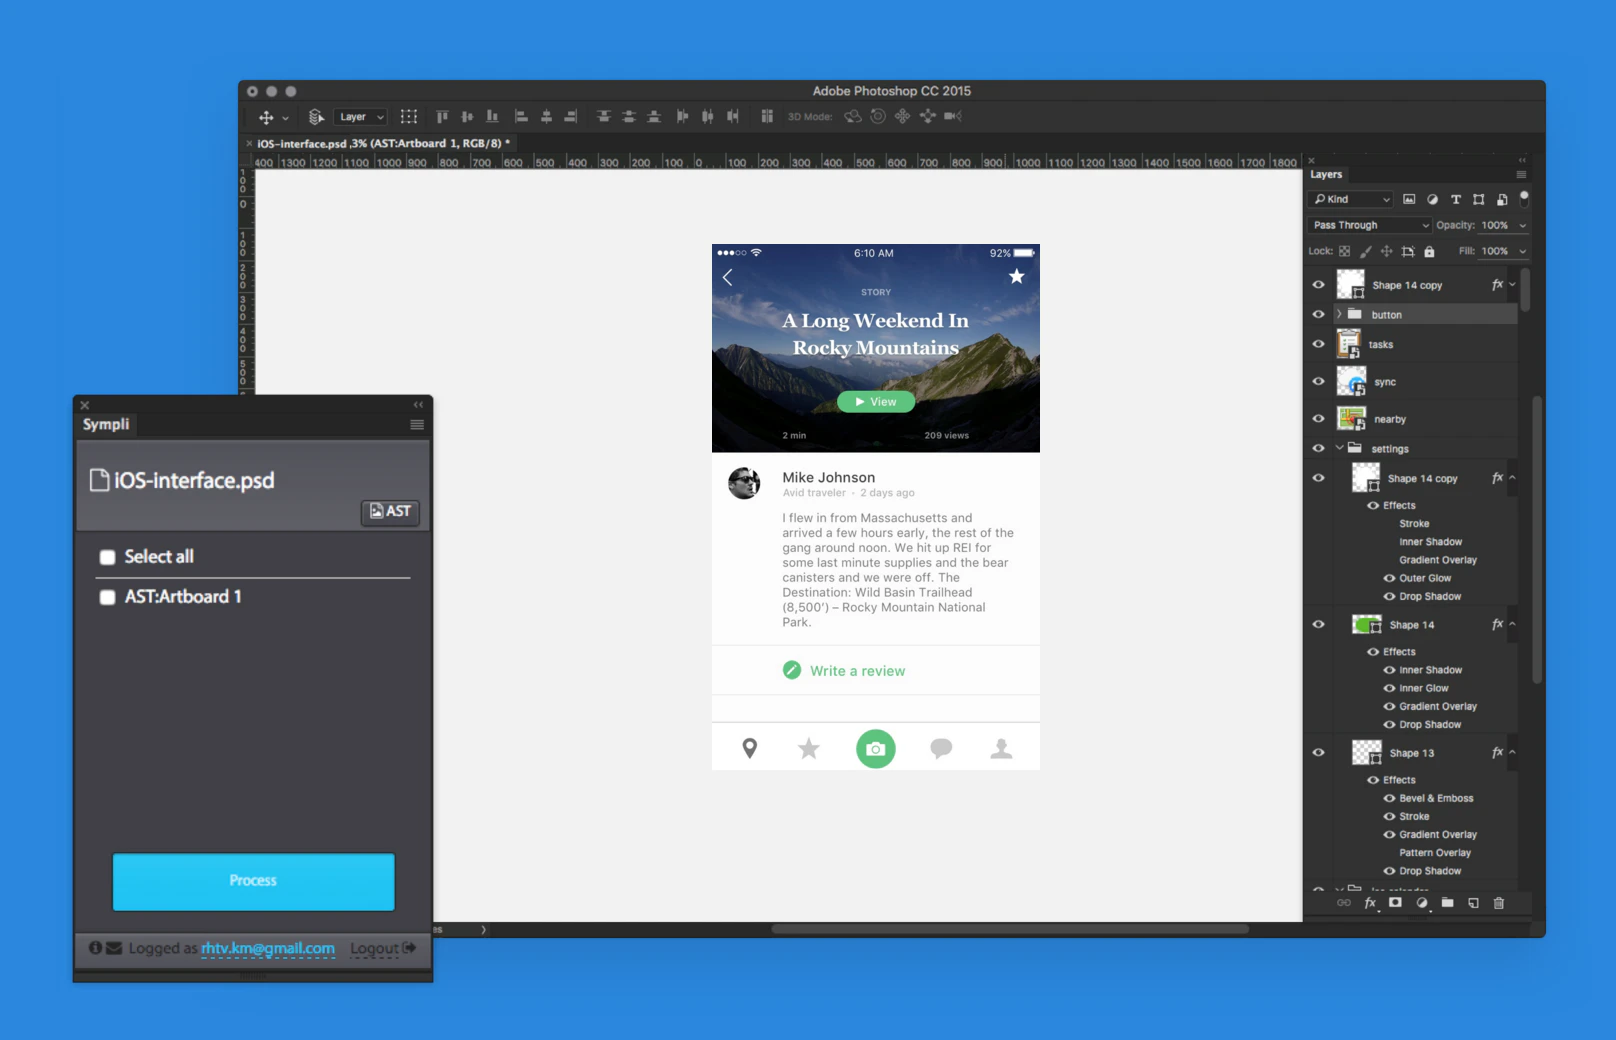Click the Auto-Select layers icon
Viewport: 1616px width, 1040px height.
(316, 117)
